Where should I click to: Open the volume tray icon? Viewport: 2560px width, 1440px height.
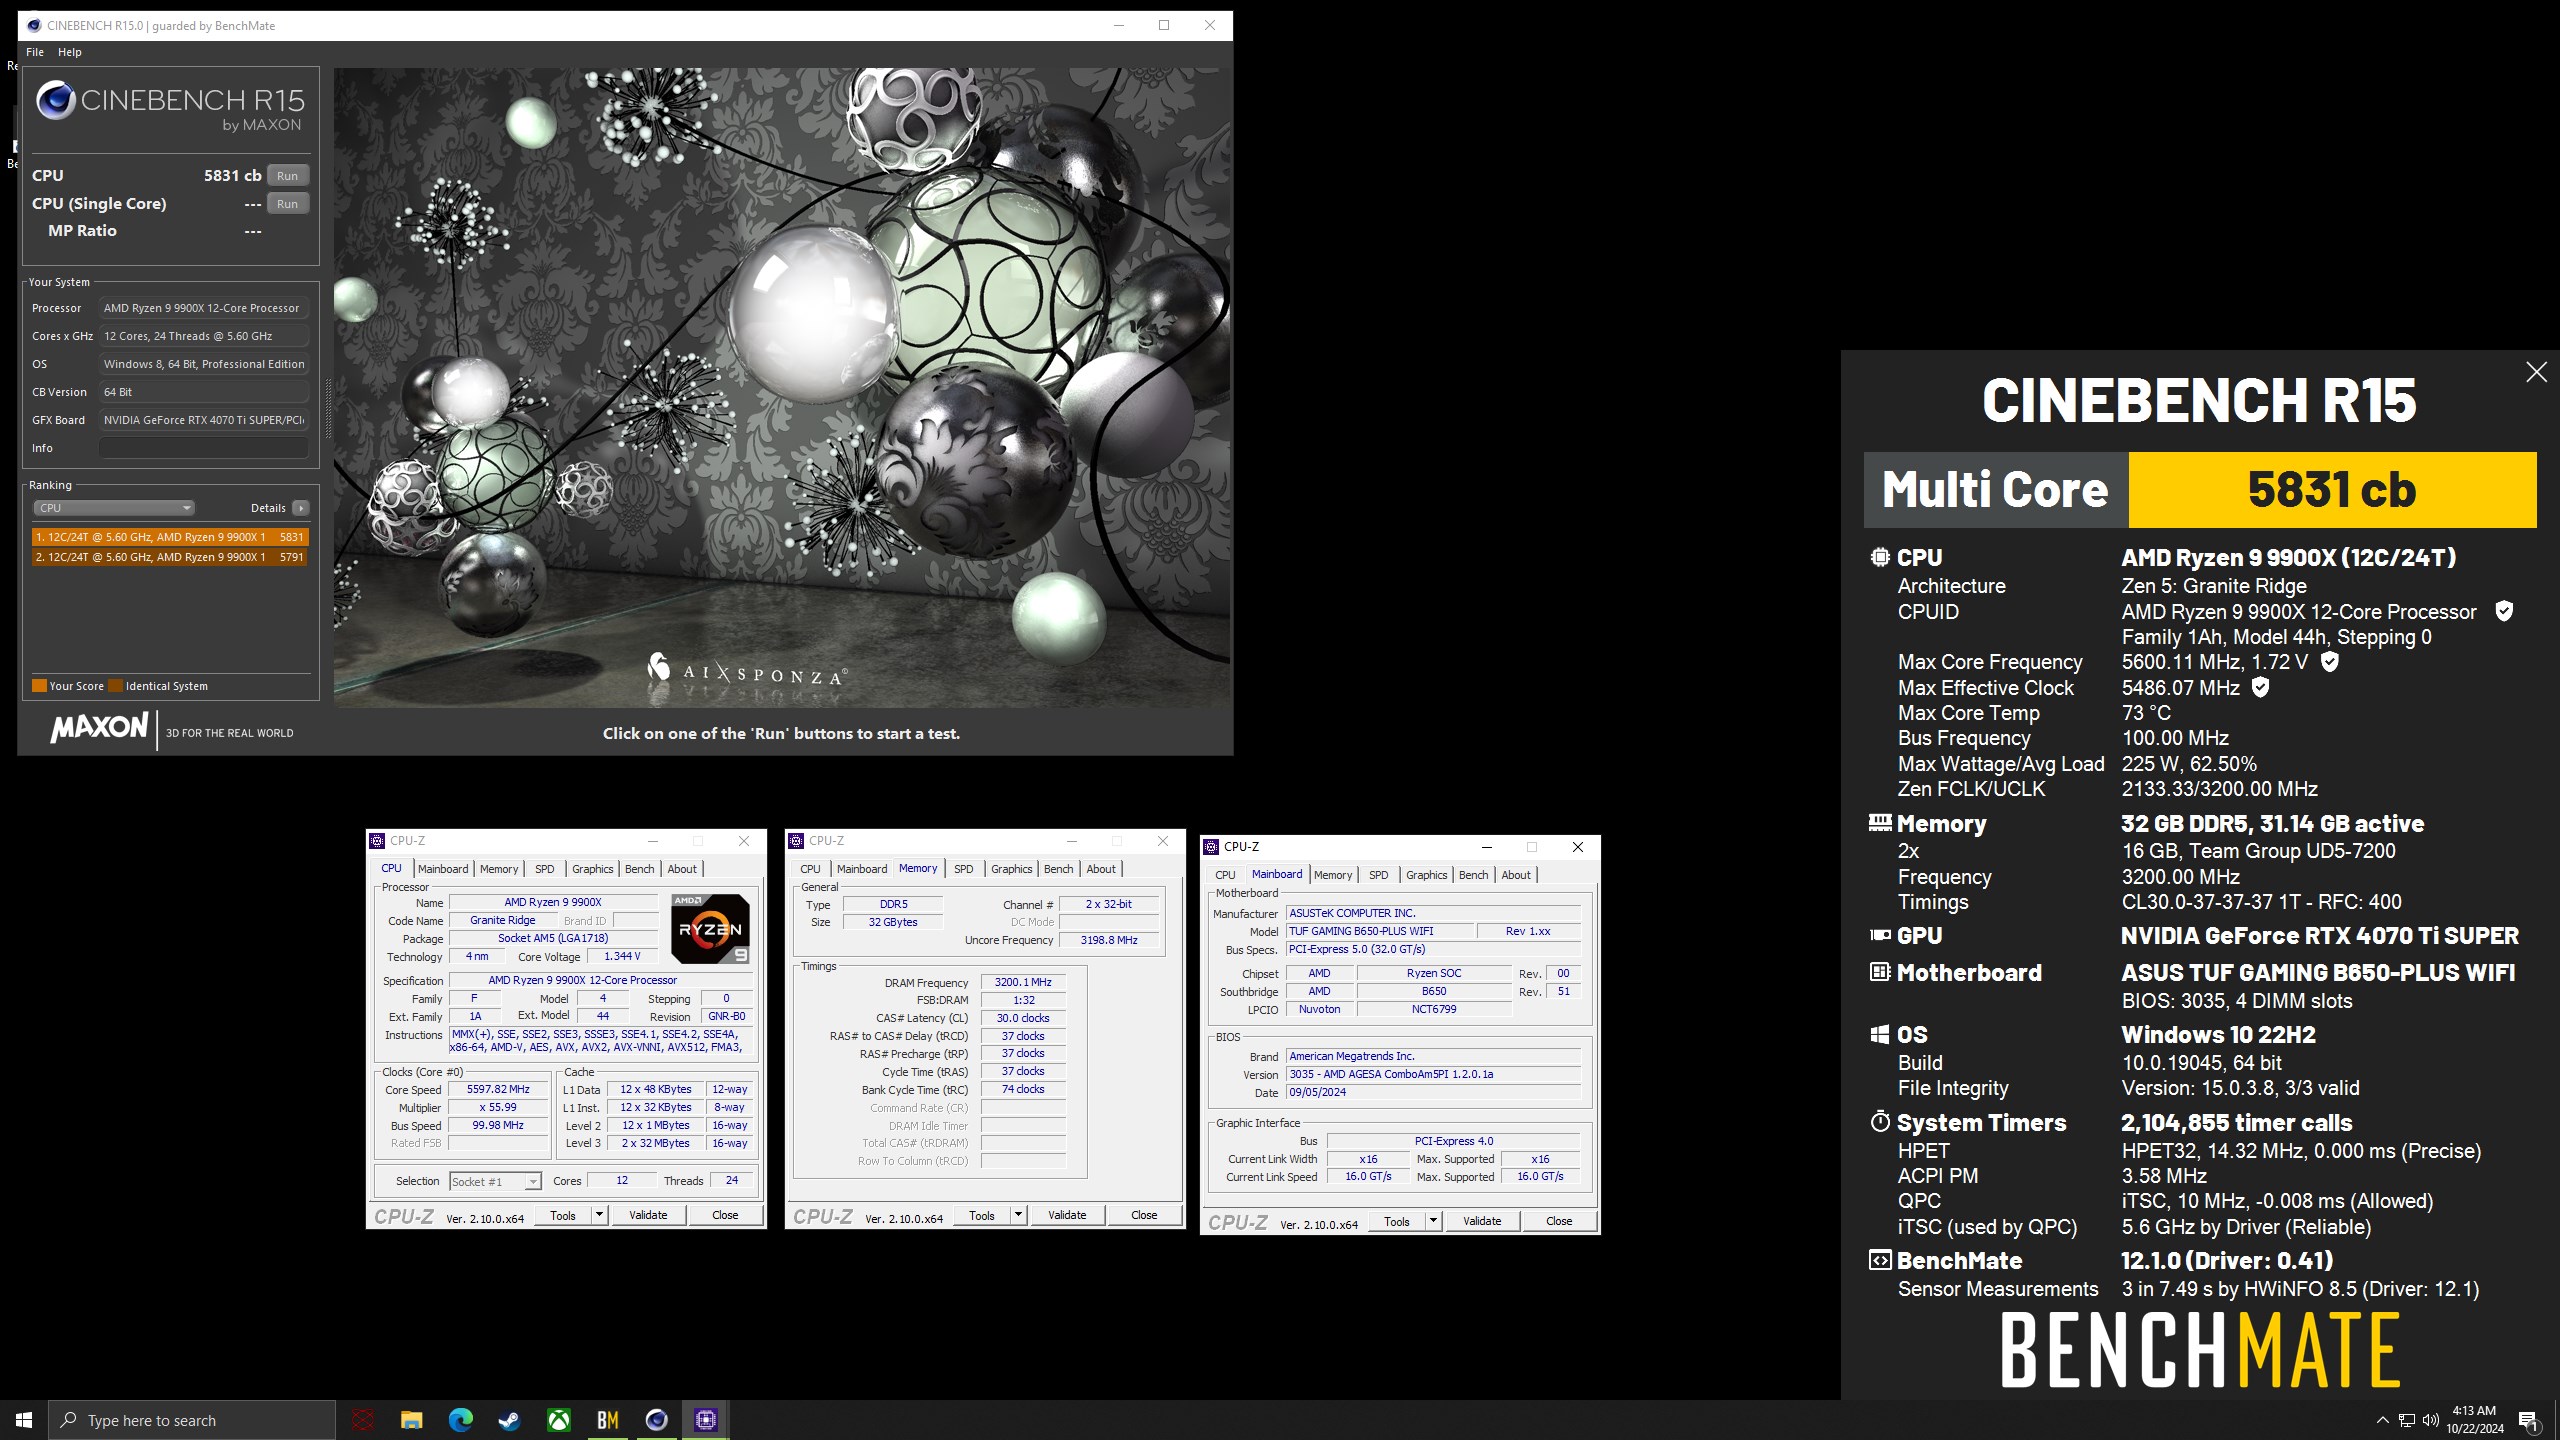coord(2431,1420)
